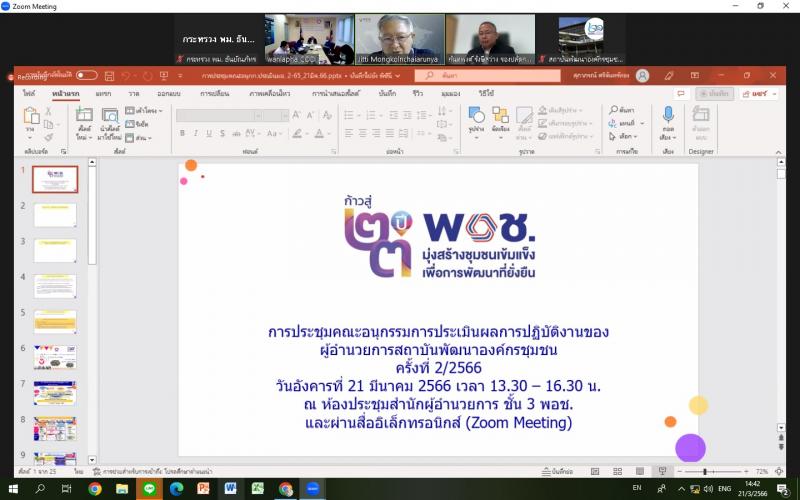This screenshot has height=500, width=800.
Task: Open the Transitions (การเปลี่ยน) ribbon tab
Action: coord(214,93)
